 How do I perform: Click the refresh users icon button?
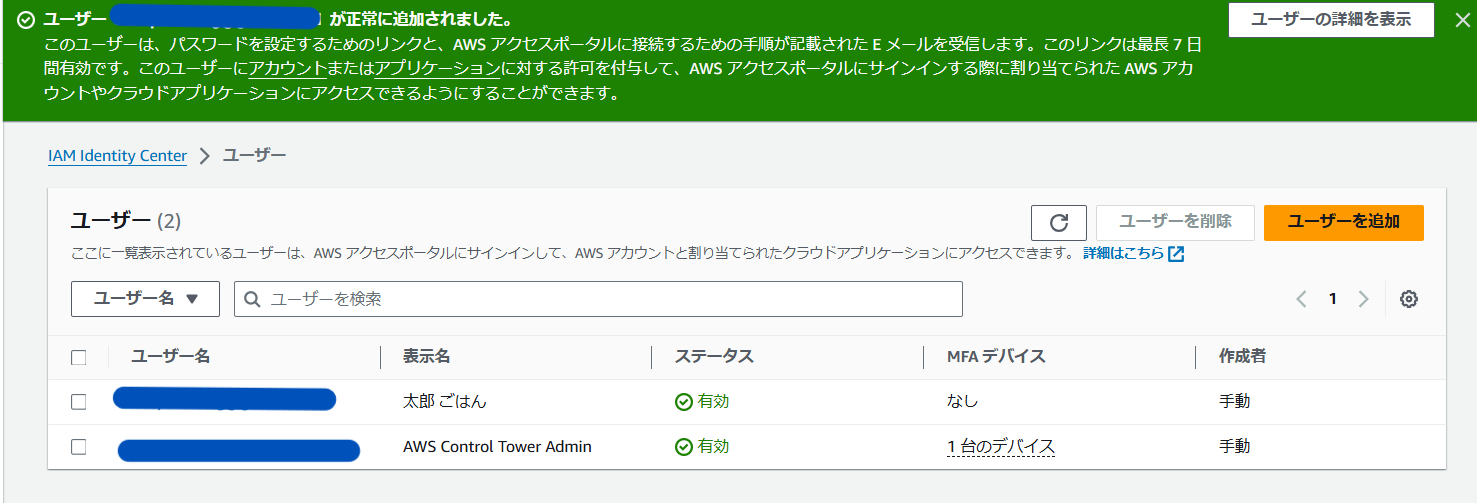click(1058, 222)
